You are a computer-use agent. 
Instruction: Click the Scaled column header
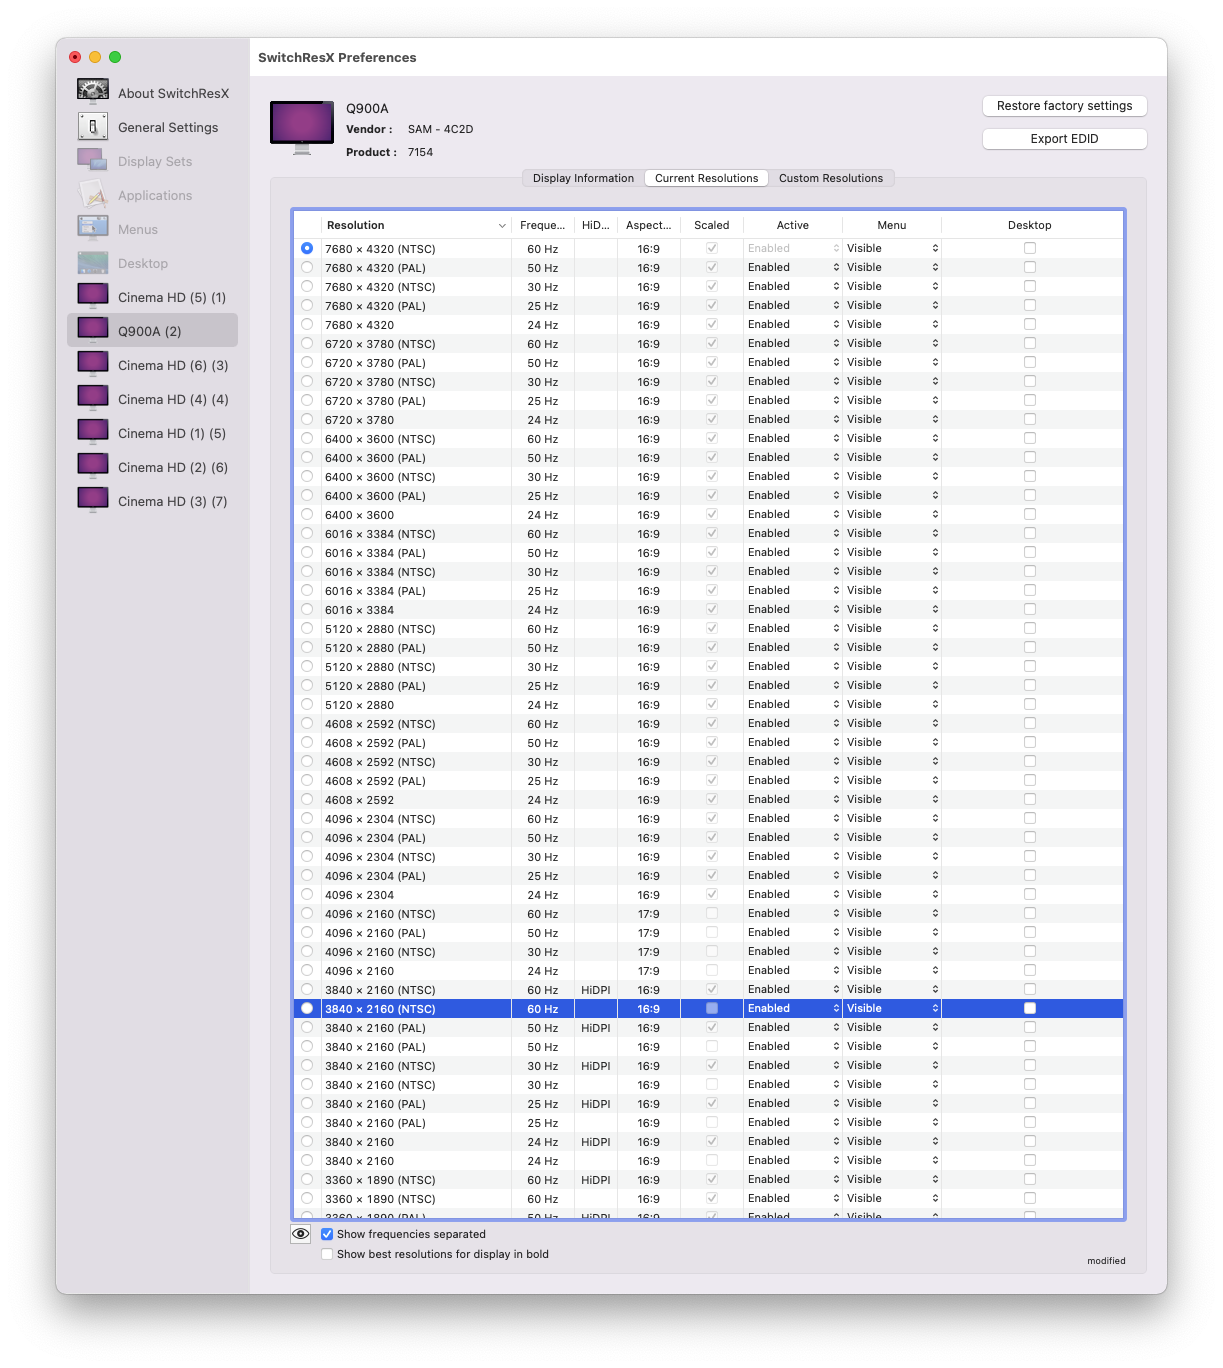tap(712, 225)
